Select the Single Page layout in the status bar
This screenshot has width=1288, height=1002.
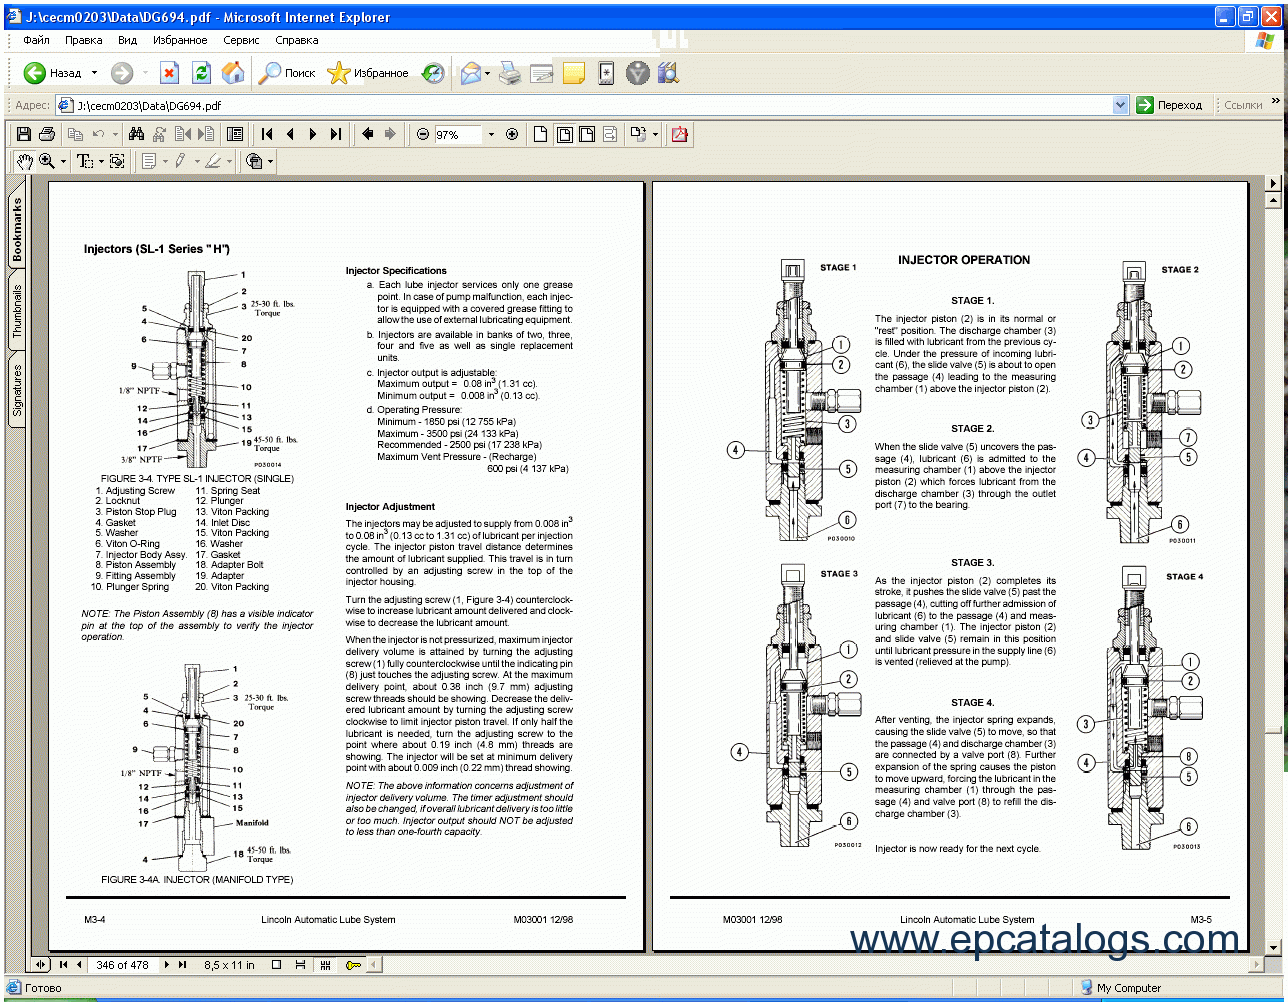tap(278, 965)
